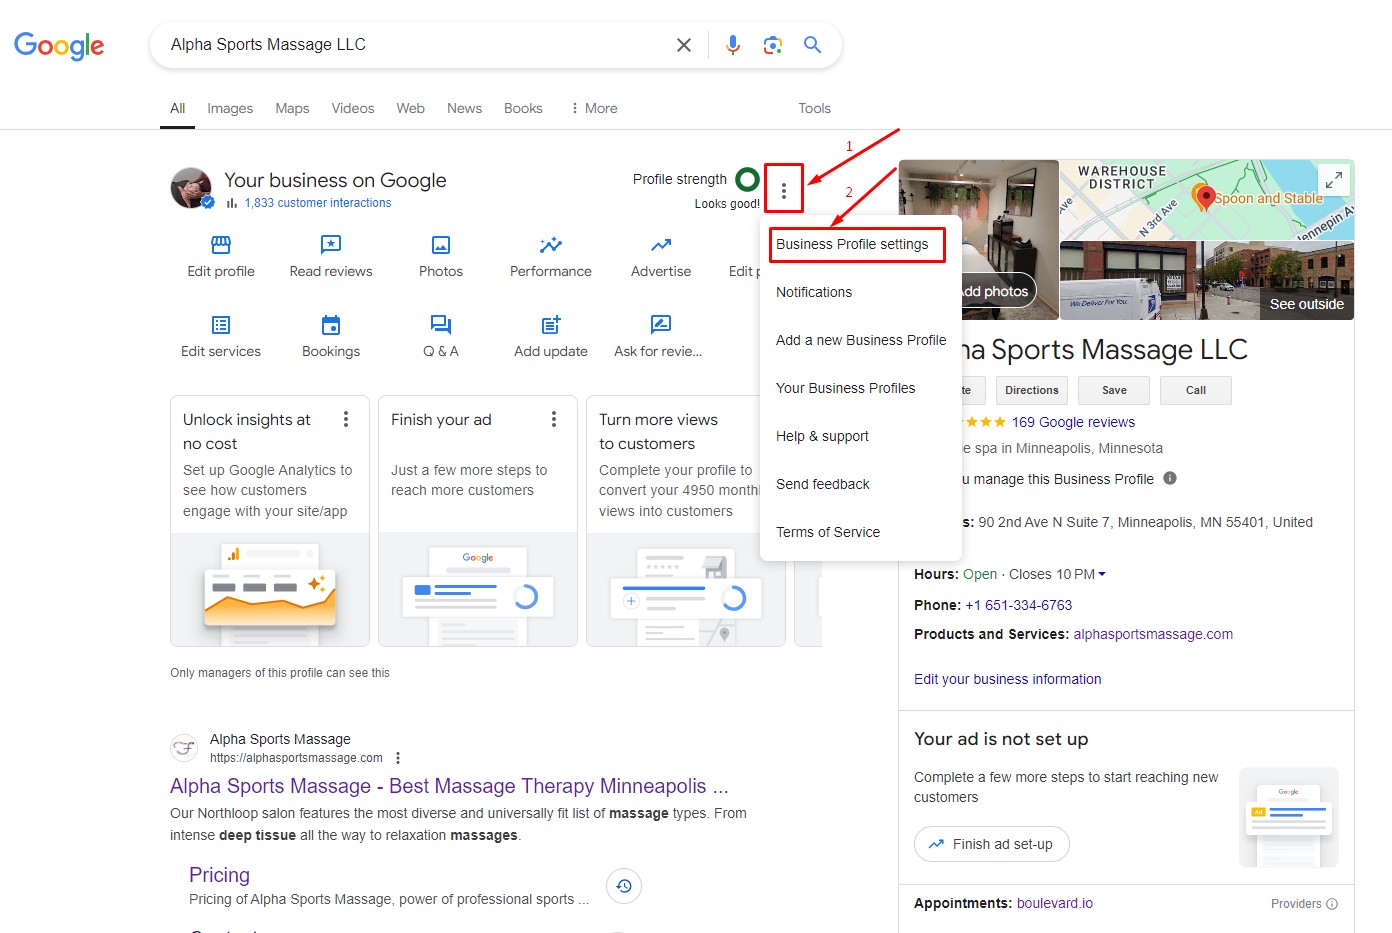Search by voice using microphone icon
The height and width of the screenshot is (933, 1392).
[x=733, y=45]
